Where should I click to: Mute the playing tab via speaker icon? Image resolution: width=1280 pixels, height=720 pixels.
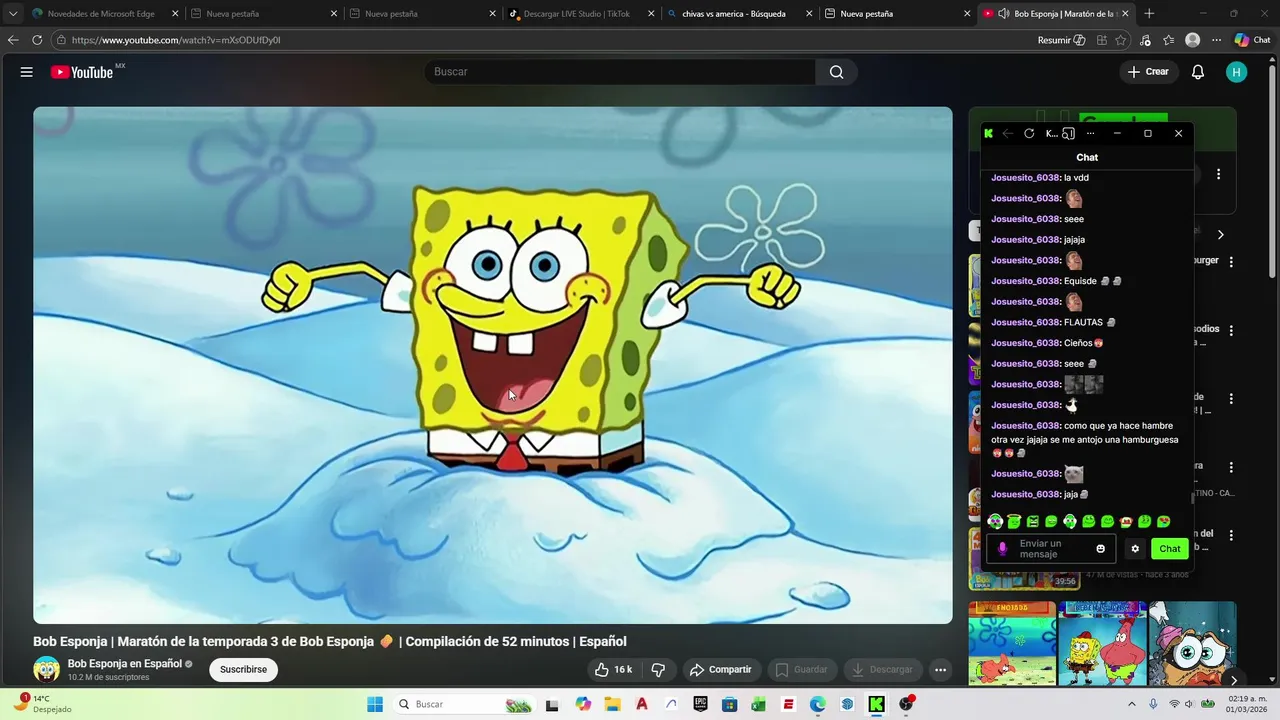tap(1004, 14)
